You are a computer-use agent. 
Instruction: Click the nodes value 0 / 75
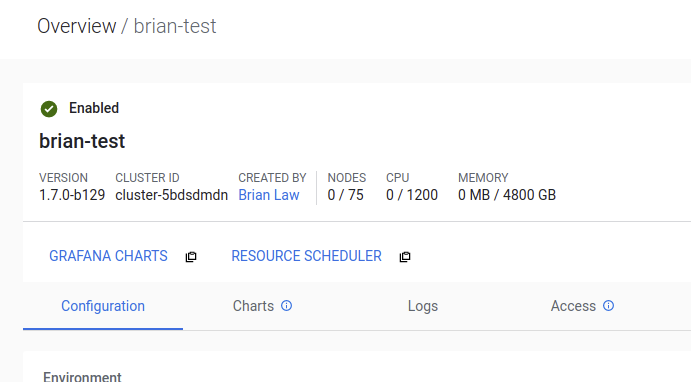click(x=346, y=195)
